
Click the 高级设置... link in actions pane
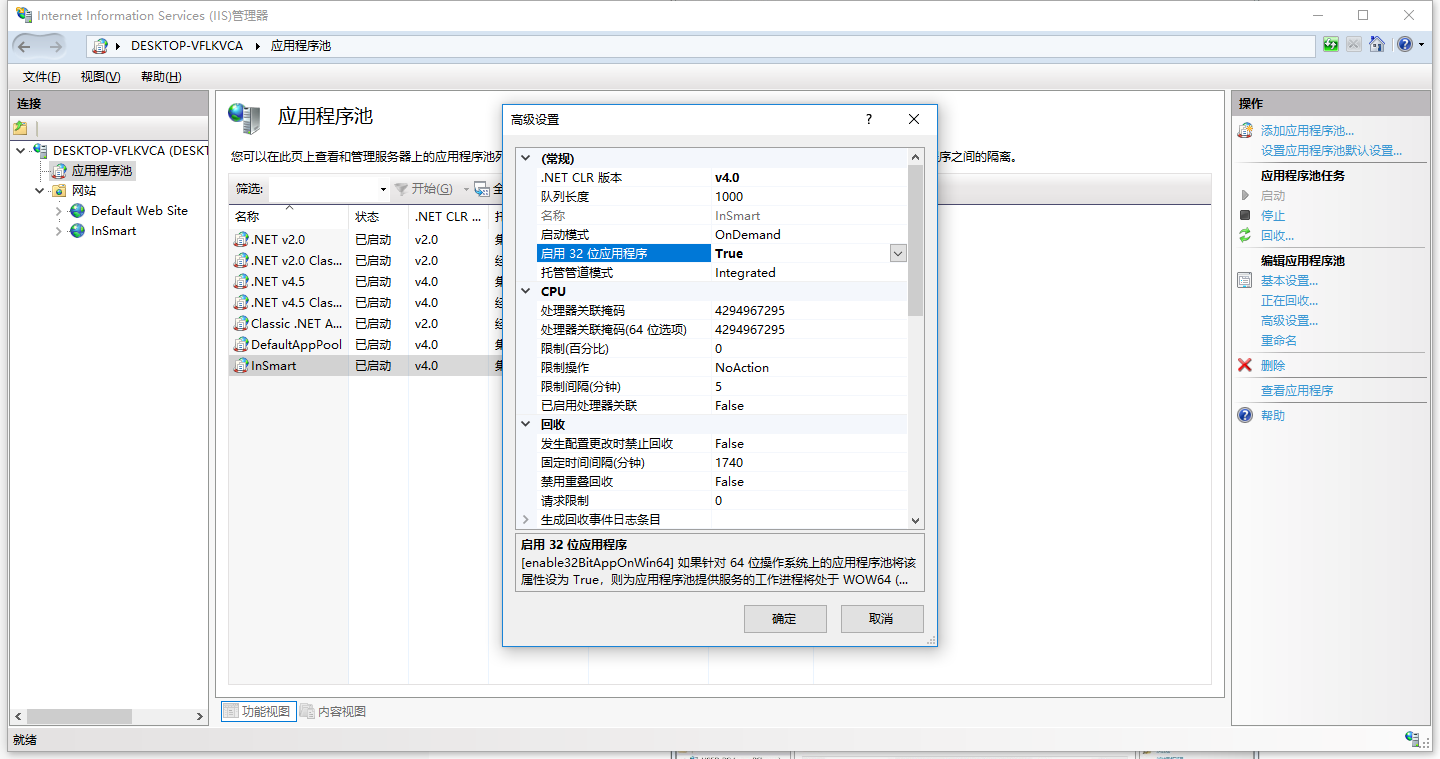pos(1289,321)
